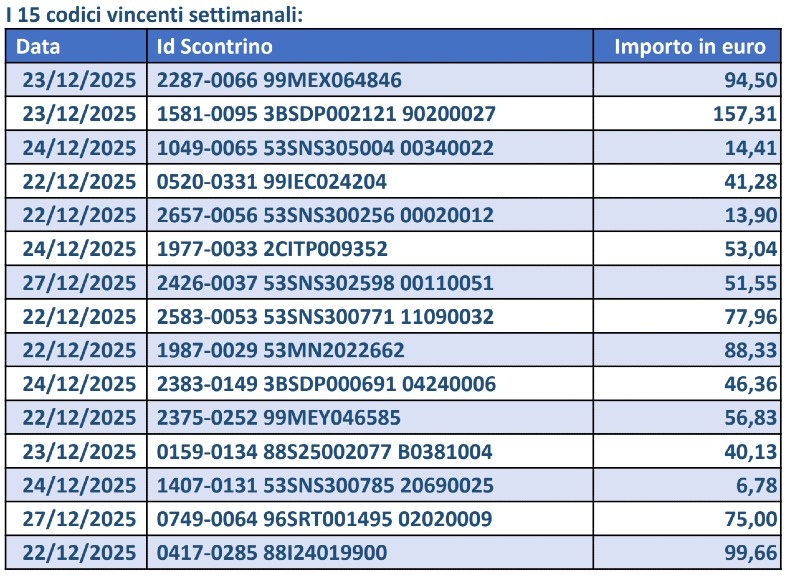Select receipt ID 2583-0053 53SNS300771 11090032
Viewport: 800px width, 584px height.
tap(325, 317)
